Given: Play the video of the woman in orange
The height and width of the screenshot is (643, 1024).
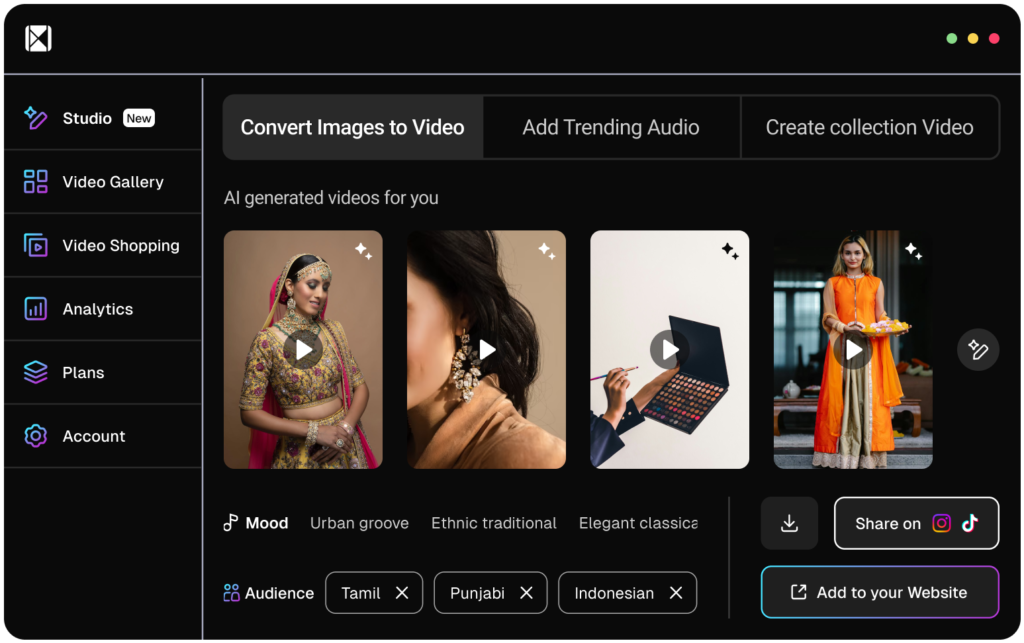Looking at the screenshot, I should tap(852, 350).
